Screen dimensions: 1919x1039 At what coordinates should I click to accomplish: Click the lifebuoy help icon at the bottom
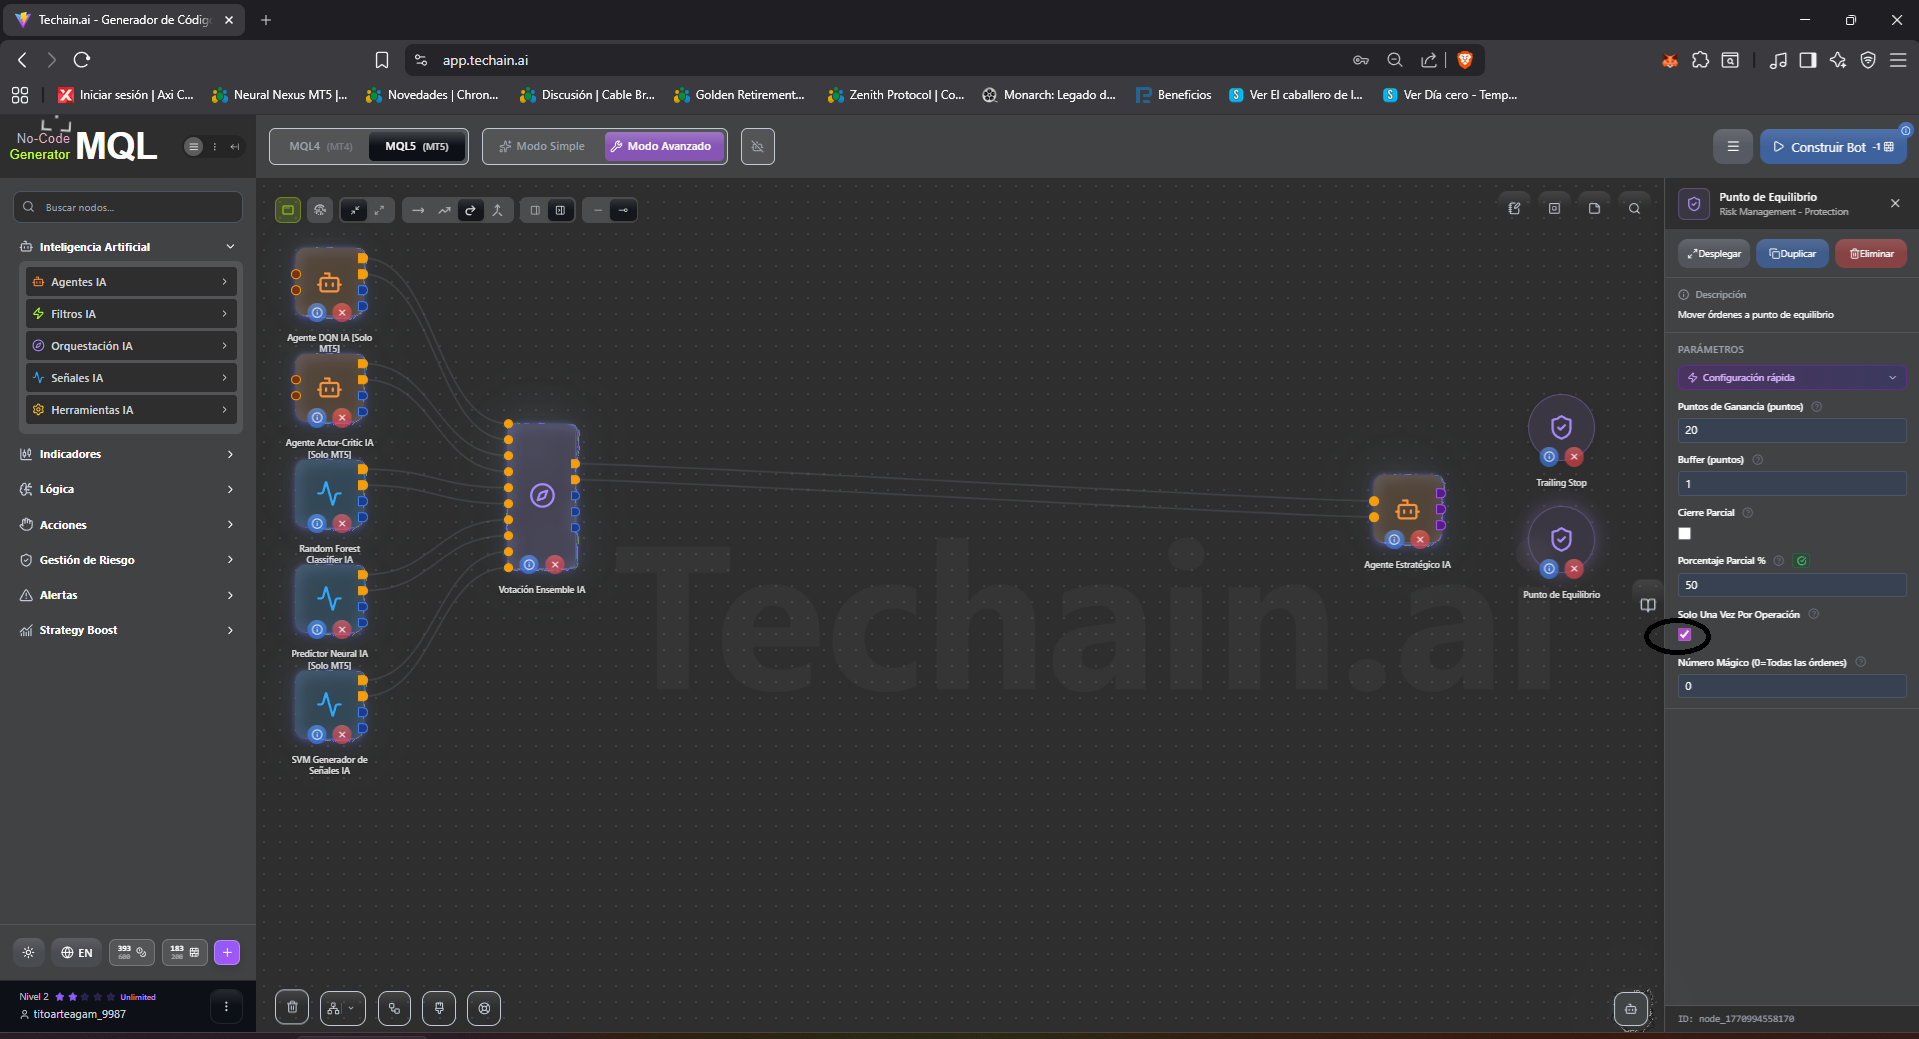(485, 1008)
